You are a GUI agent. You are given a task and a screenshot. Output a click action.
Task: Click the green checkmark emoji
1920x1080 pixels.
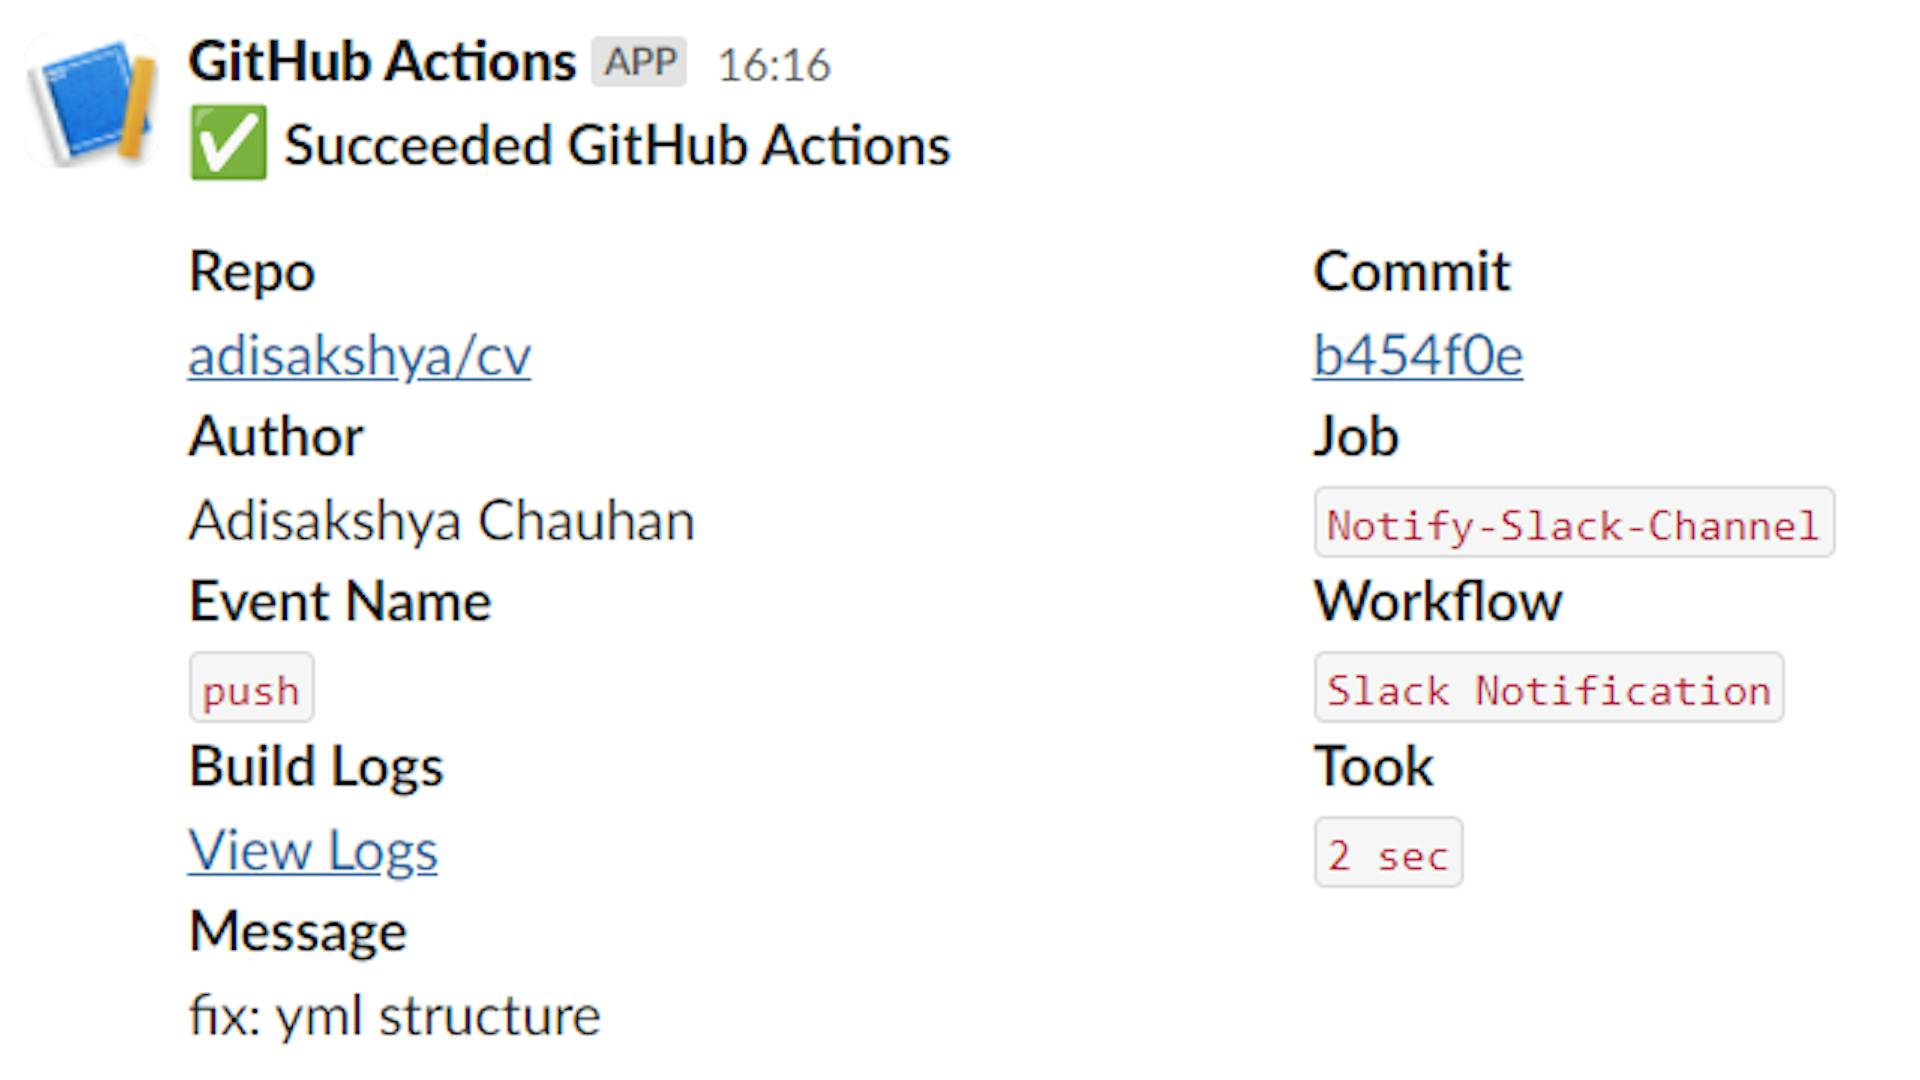pyautogui.click(x=228, y=143)
